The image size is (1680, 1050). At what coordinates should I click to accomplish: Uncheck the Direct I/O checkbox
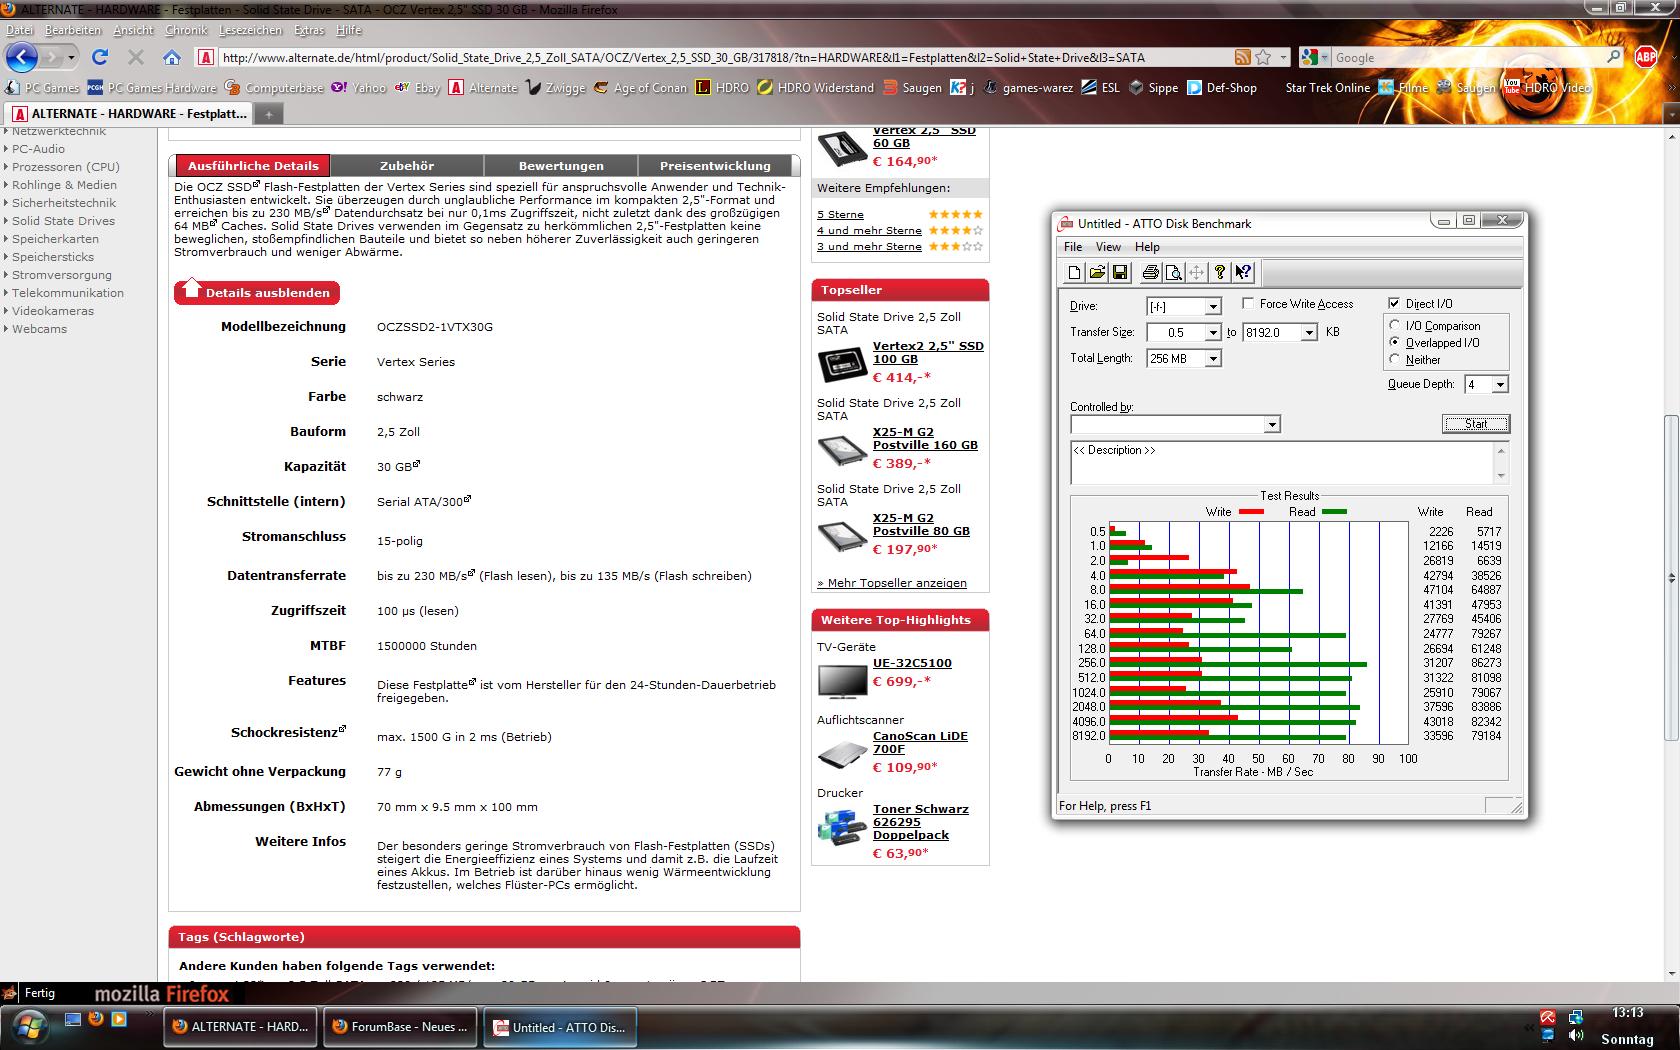(1394, 303)
